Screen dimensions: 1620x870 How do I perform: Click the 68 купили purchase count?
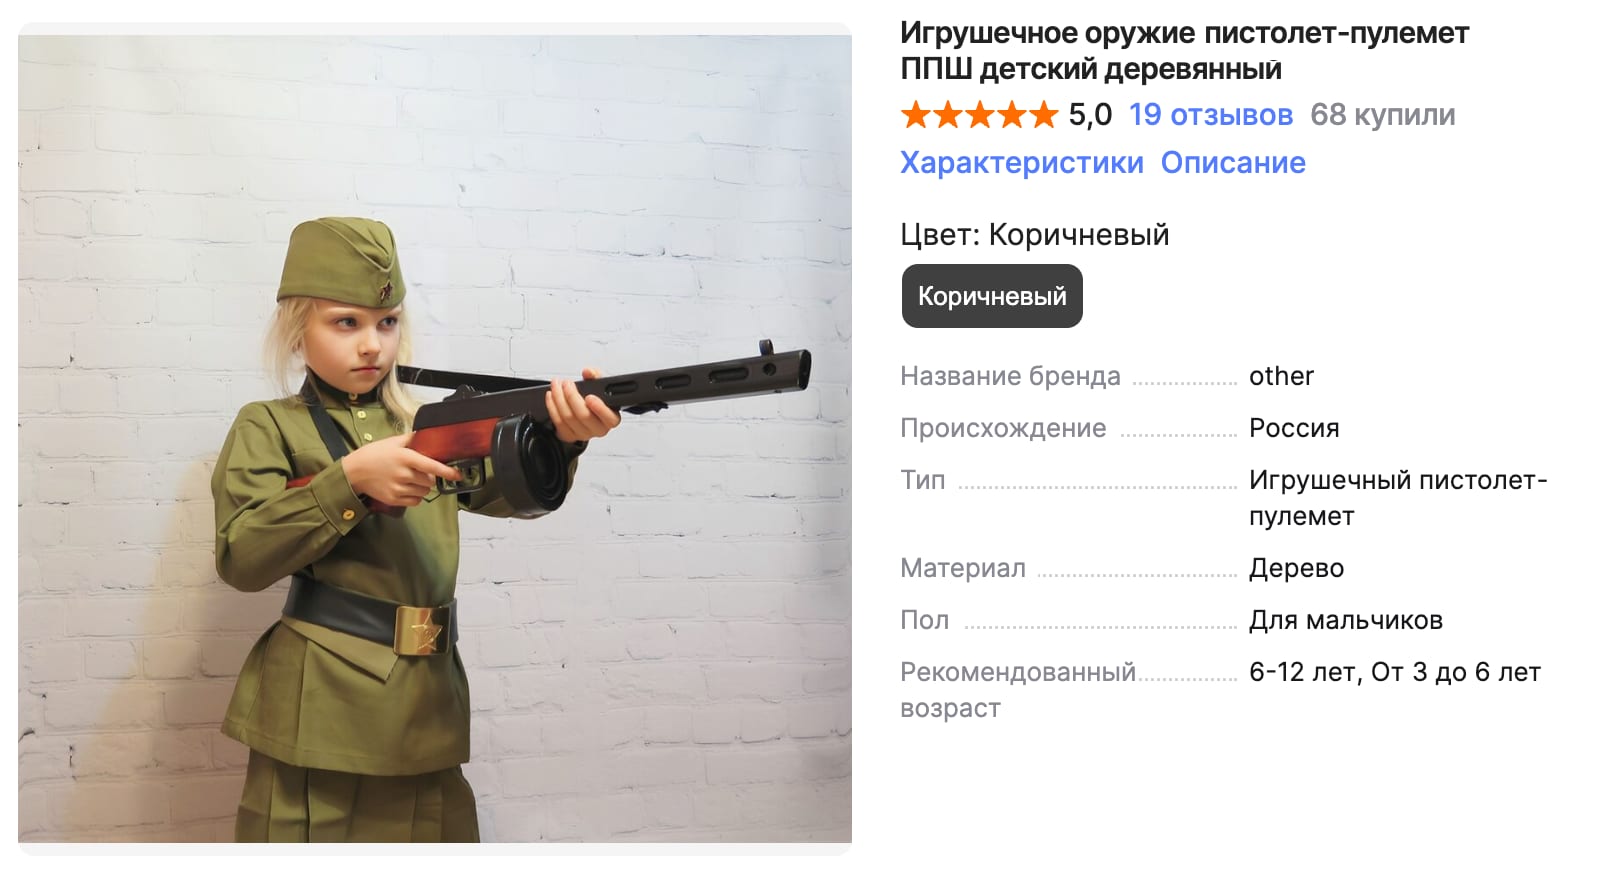(x=1383, y=115)
